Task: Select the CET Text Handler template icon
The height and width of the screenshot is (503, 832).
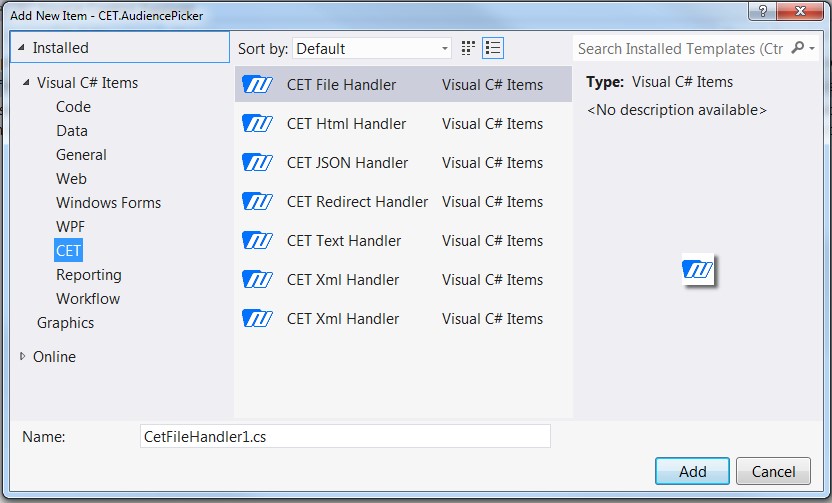Action: click(x=257, y=240)
